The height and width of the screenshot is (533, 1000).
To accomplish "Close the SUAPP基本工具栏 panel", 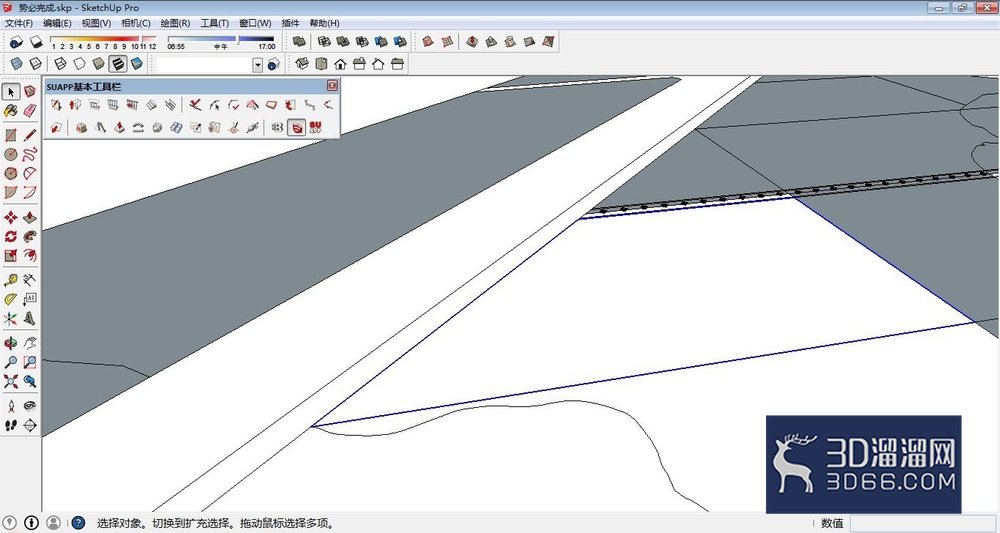I will tap(332, 85).
